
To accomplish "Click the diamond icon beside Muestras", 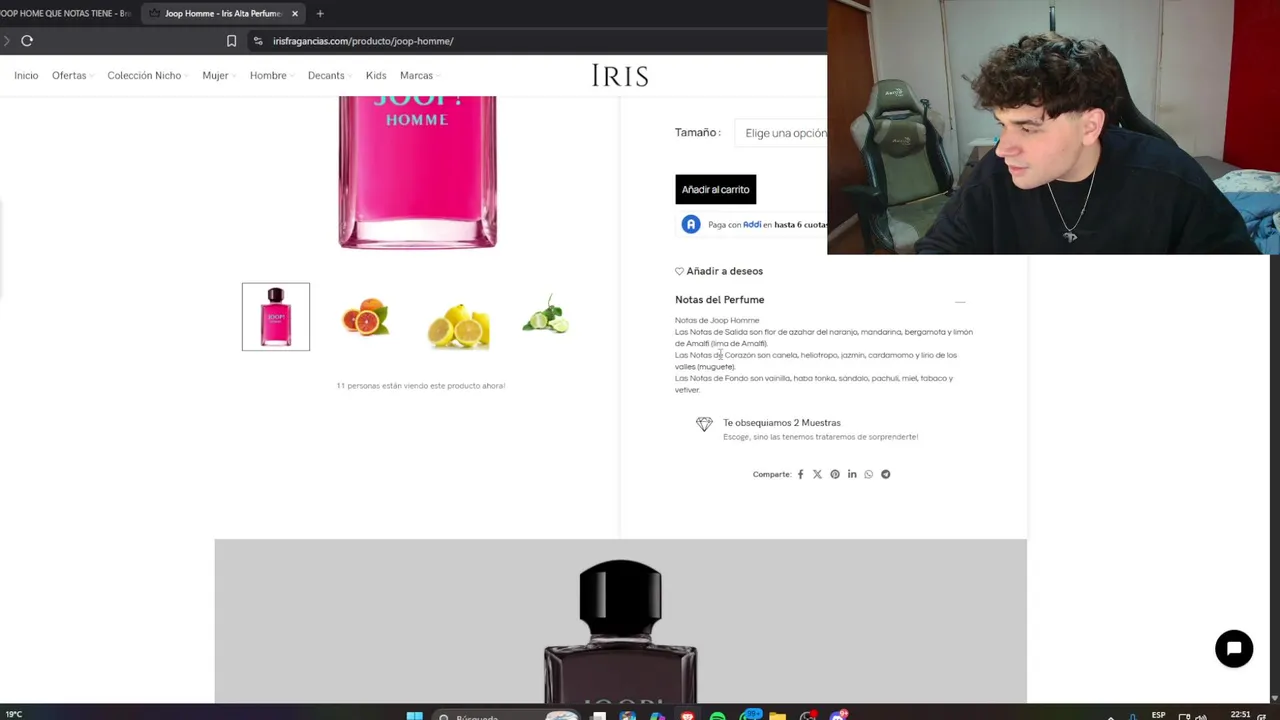I will point(704,424).
